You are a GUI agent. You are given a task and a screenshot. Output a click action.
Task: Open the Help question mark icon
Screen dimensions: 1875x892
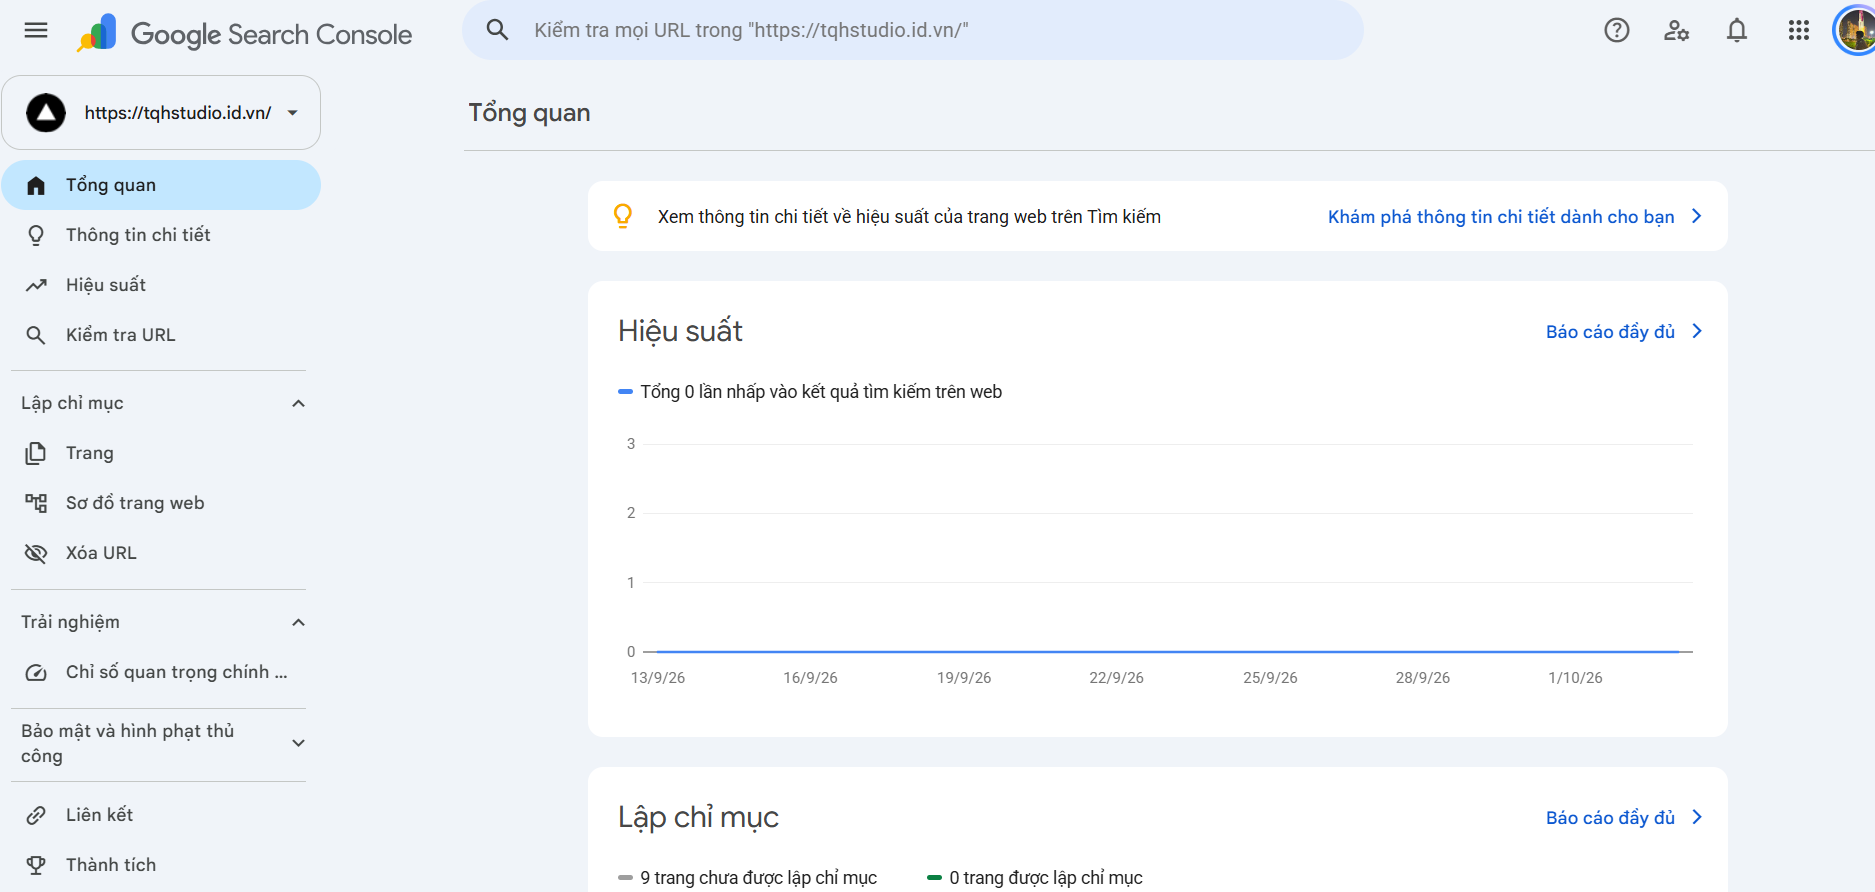click(1617, 30)
